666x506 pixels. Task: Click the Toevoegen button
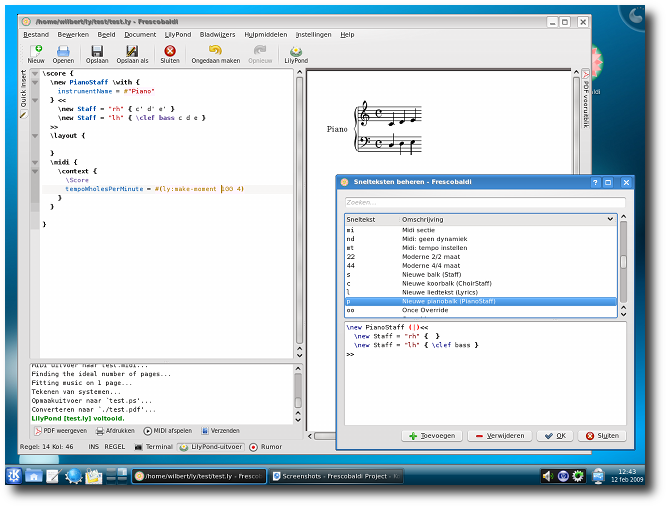(432, 436)
